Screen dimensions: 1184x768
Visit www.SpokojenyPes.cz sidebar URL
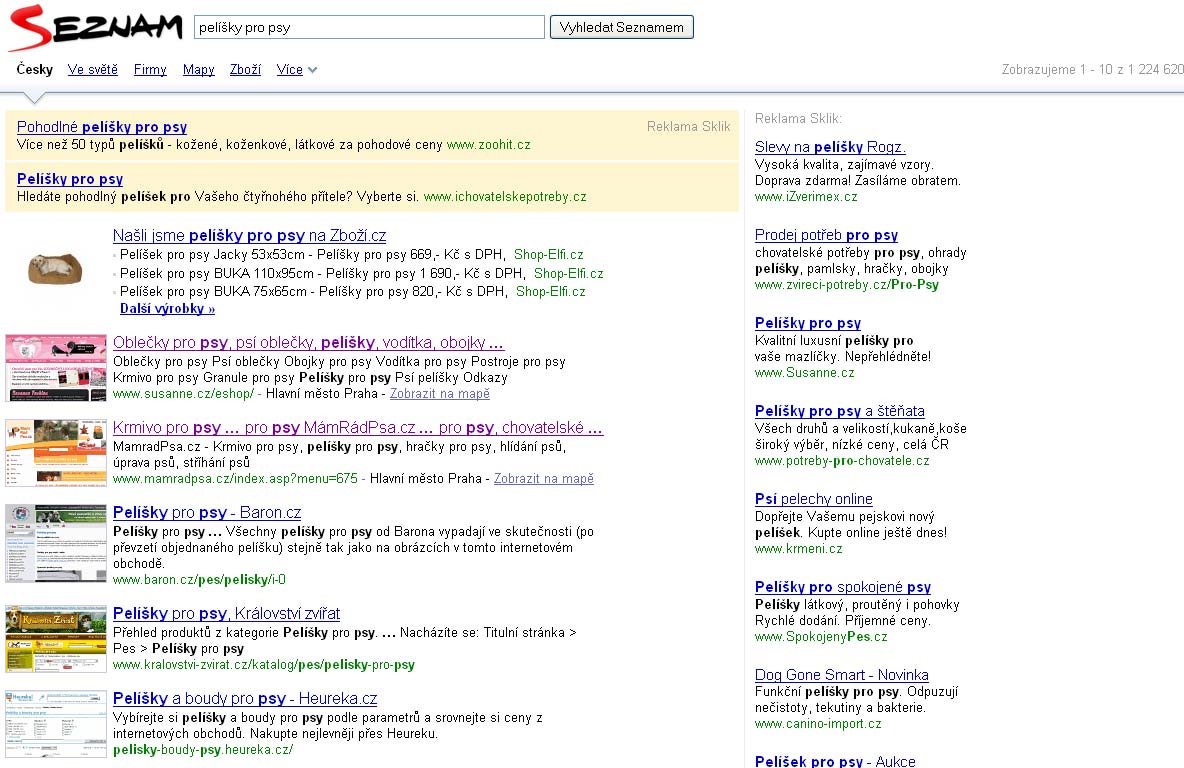pyautogui.click(x=821, y=637)
